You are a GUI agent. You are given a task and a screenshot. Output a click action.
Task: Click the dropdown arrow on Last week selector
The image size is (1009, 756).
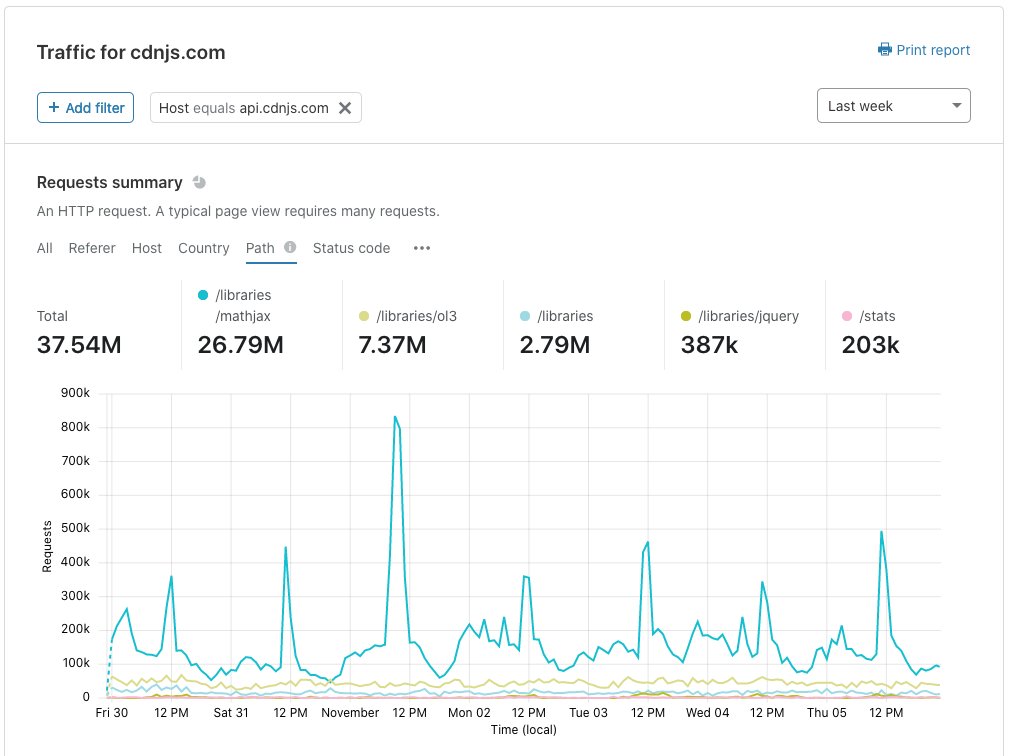tap(957, 106)
